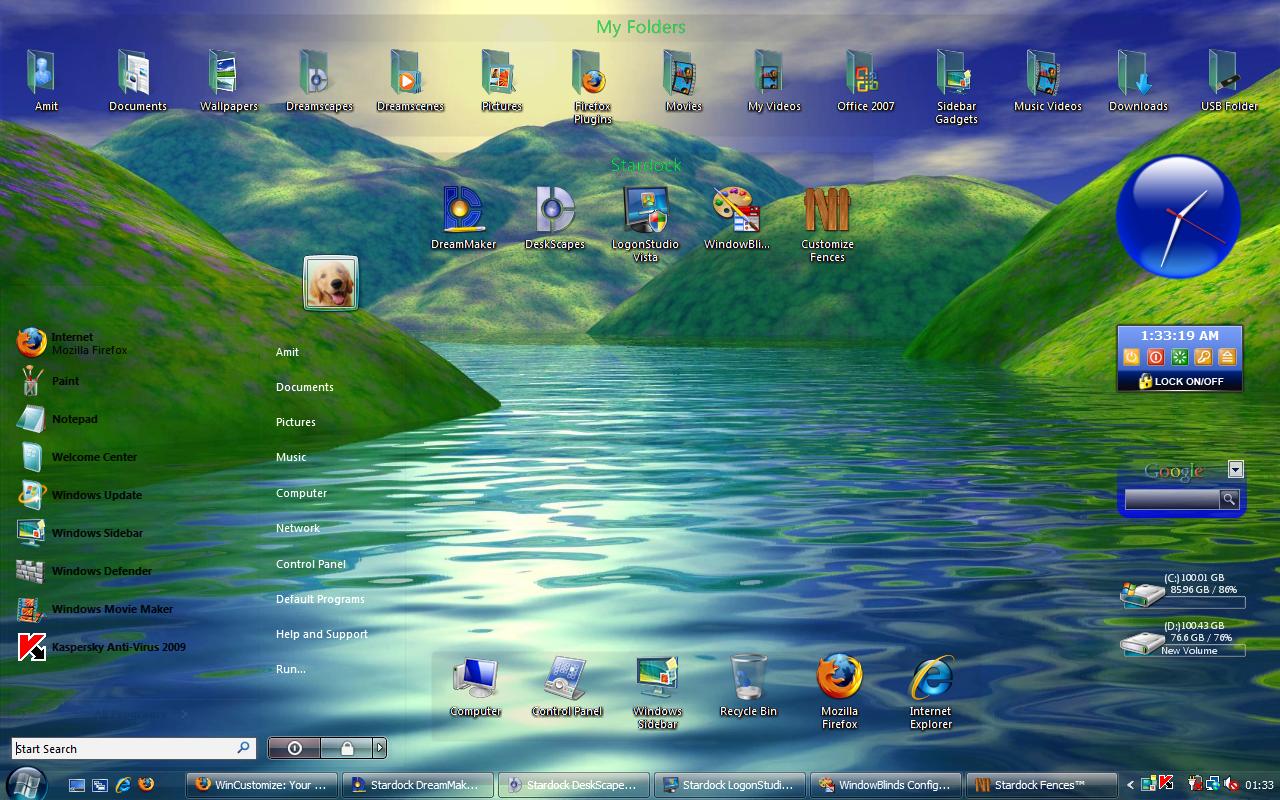Open the Dreamscenes folder icon
The image size is (1280, 800).
click(x=410, y=80)
